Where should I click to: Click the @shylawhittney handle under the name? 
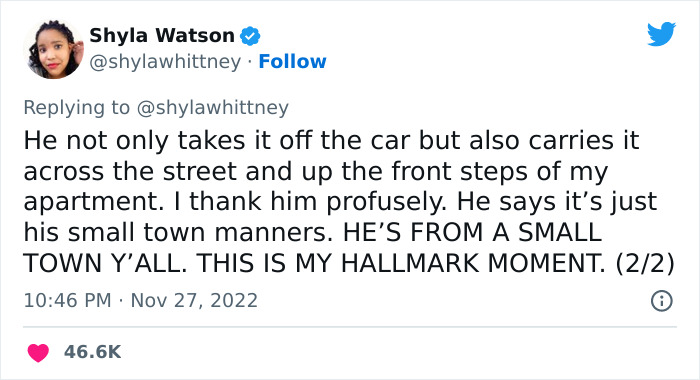pyautogui.click(x=165, y=62)
